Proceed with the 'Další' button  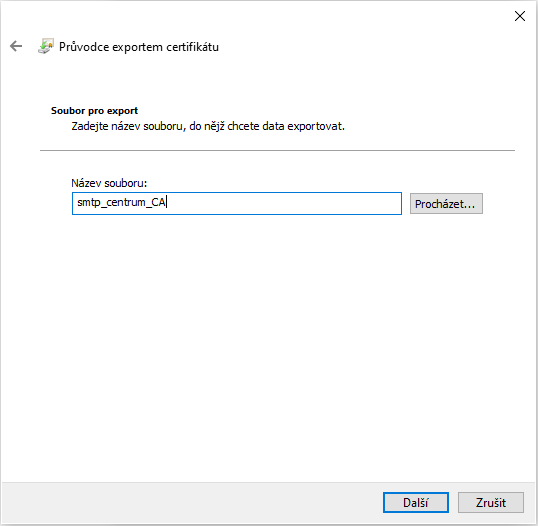click(416, 502)
